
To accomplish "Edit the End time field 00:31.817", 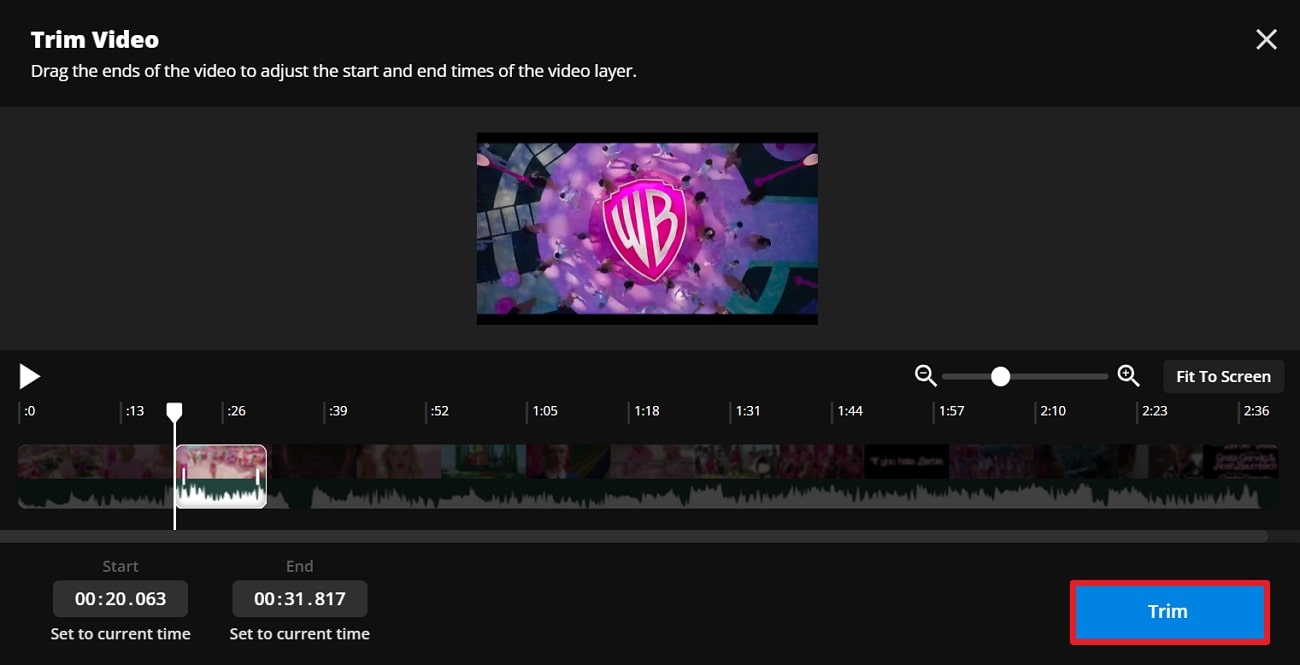I will (300, 599).
